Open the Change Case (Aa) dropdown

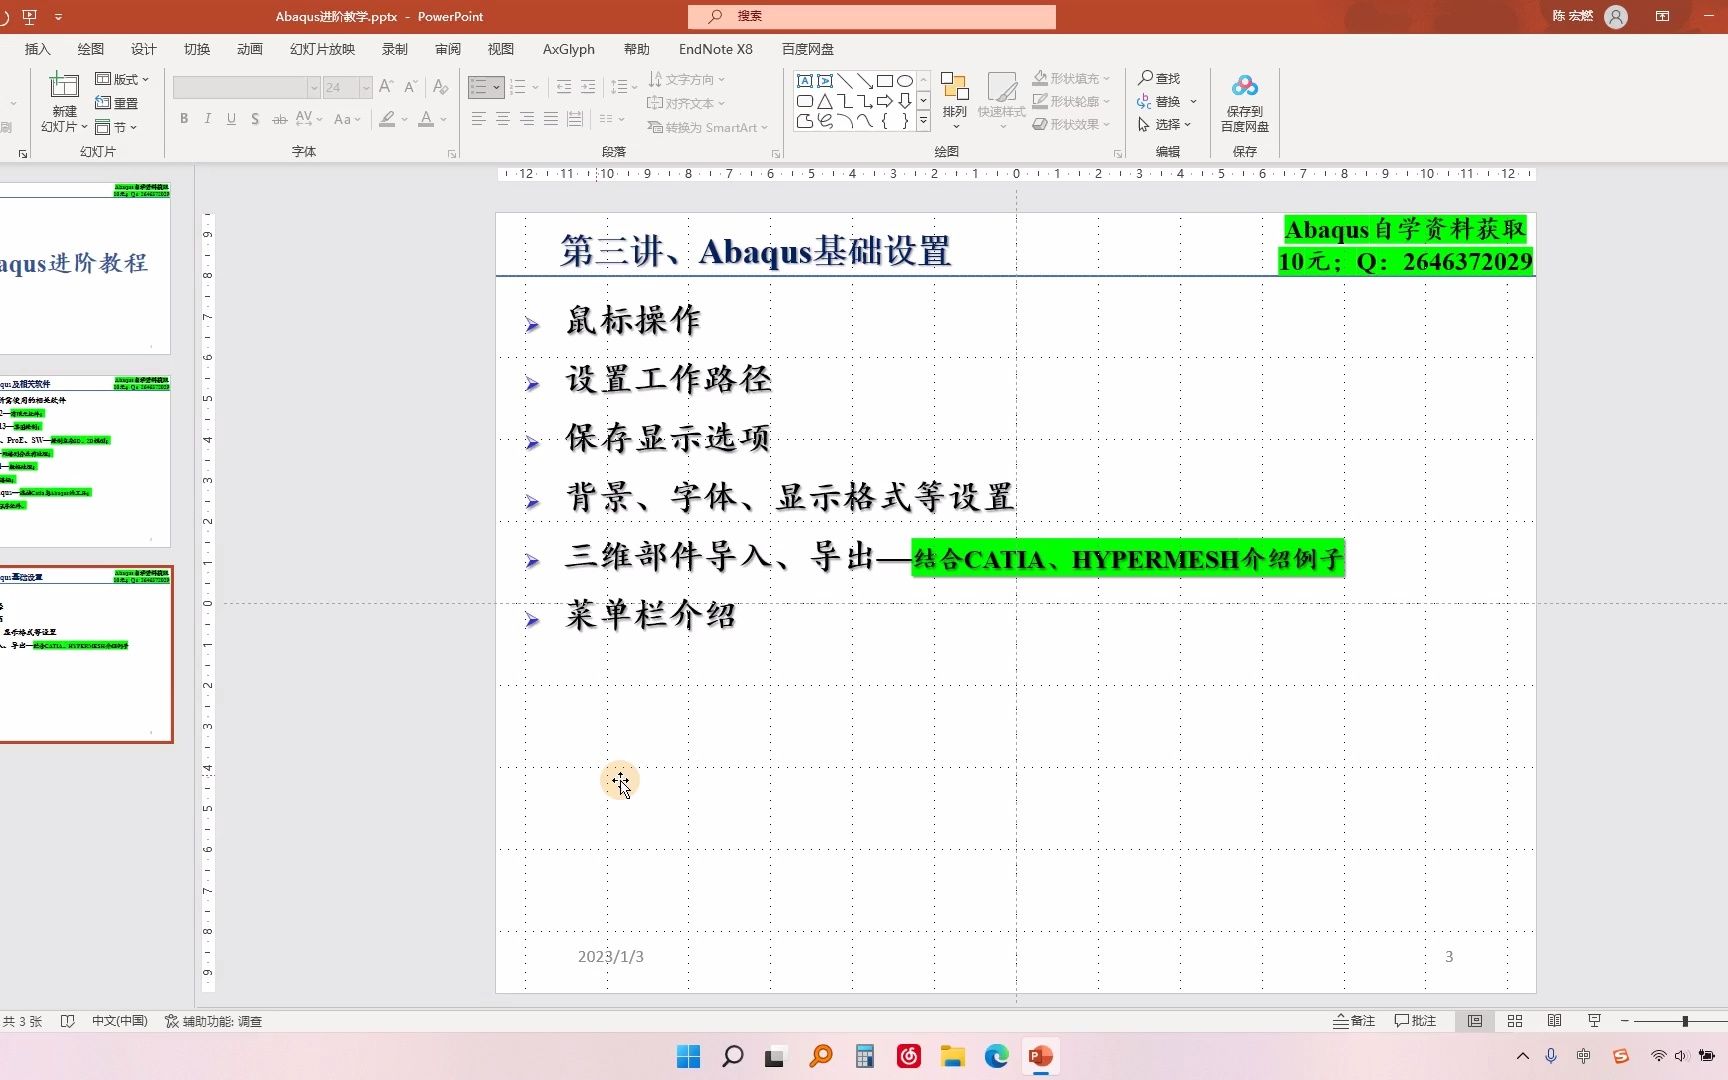coord(347,119)
